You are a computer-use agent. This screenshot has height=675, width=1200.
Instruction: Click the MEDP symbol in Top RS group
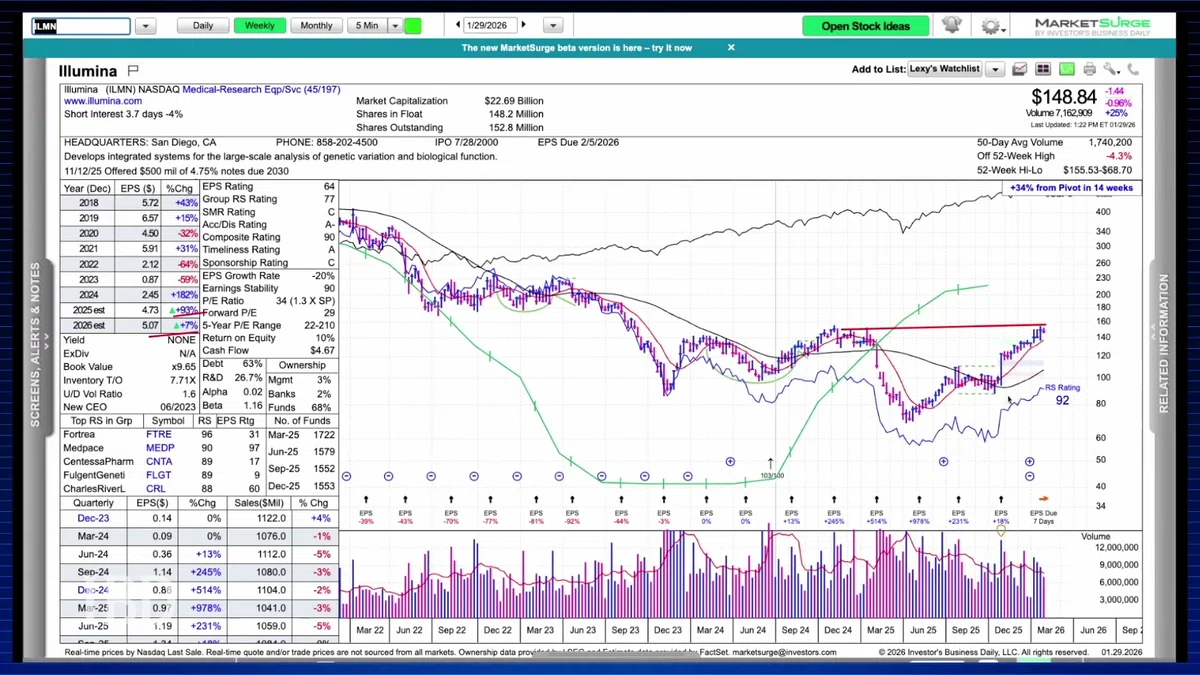point(159,448)
